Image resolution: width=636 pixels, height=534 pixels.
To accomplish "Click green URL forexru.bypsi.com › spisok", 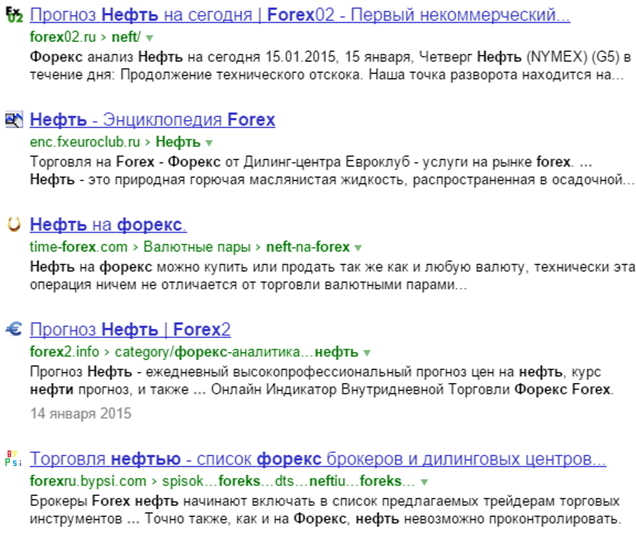I will pyautogui.click(x=222, y=481).
